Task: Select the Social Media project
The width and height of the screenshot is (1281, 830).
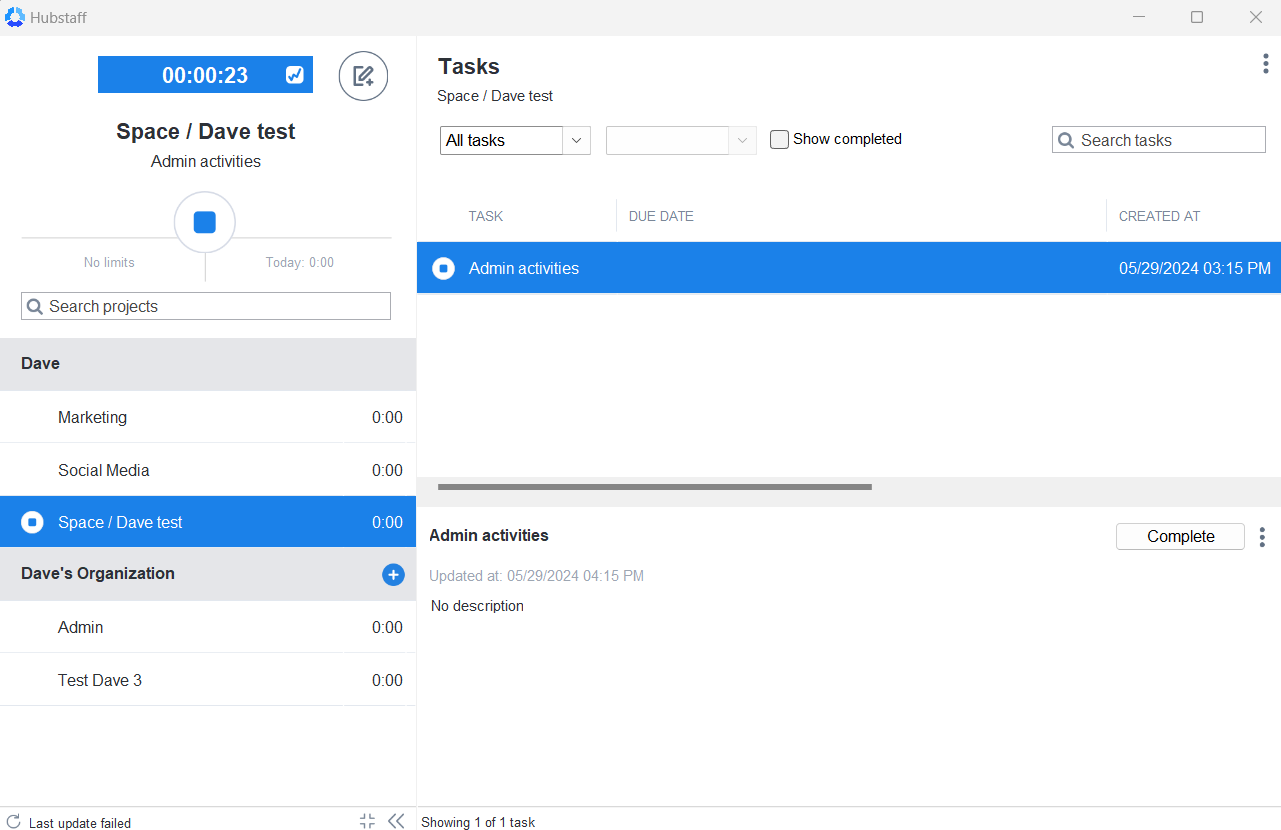Action: pyautogui.click(x=208, y=470)
